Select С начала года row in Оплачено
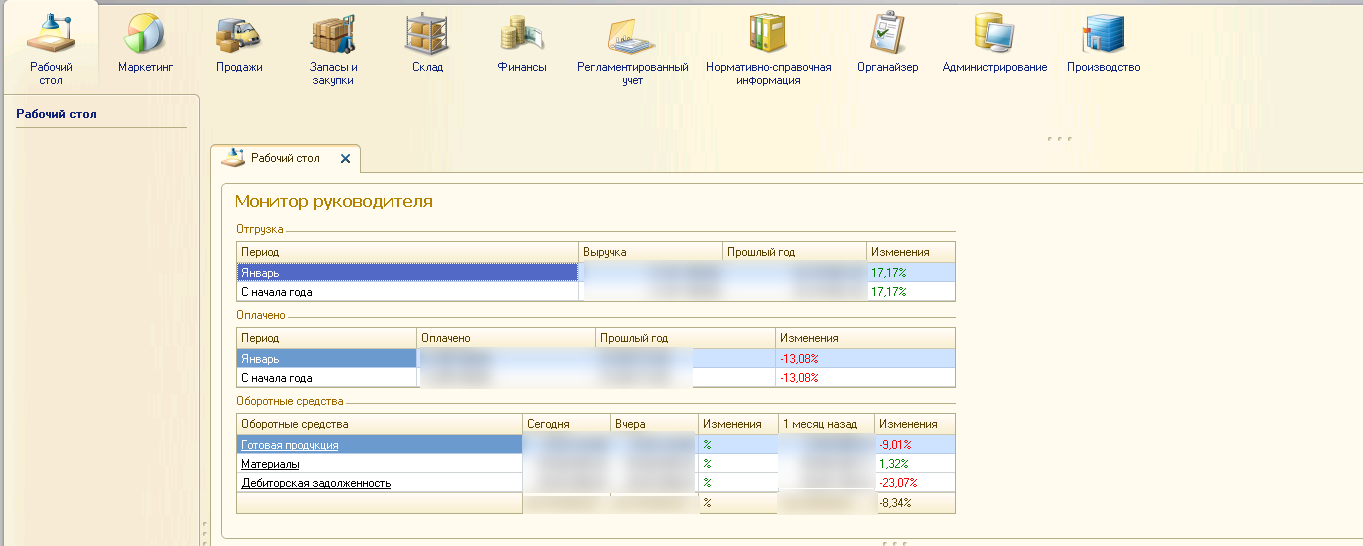Viewport: 1363px width, 546px height. 325,378
